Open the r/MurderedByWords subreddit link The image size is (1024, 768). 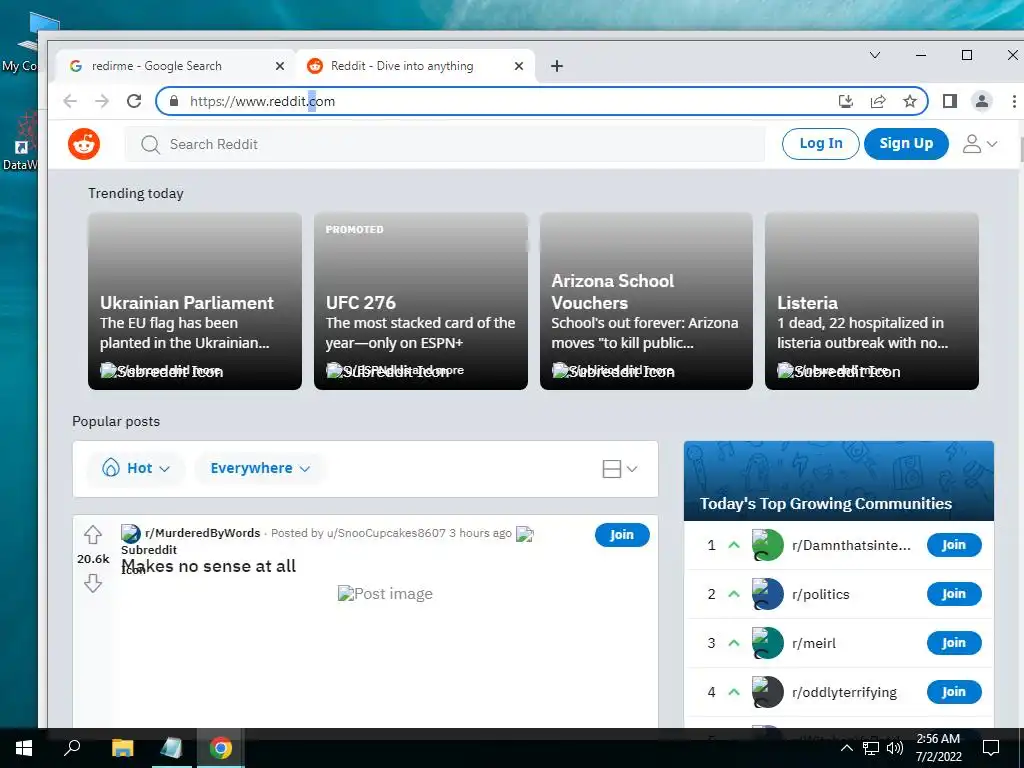point(202,533)
